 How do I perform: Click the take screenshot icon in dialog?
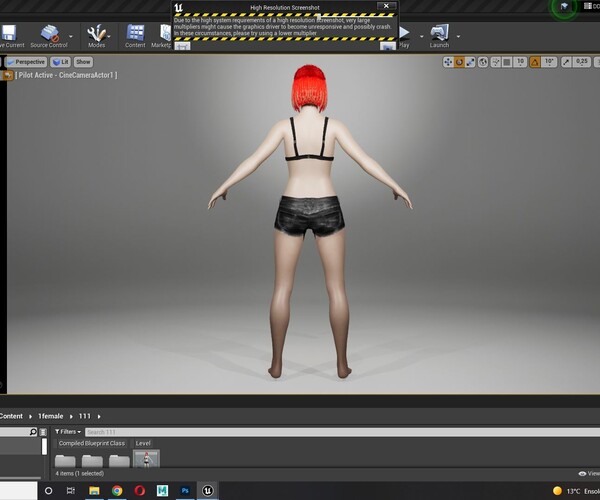pyautogui.click(x=388, y=46)
